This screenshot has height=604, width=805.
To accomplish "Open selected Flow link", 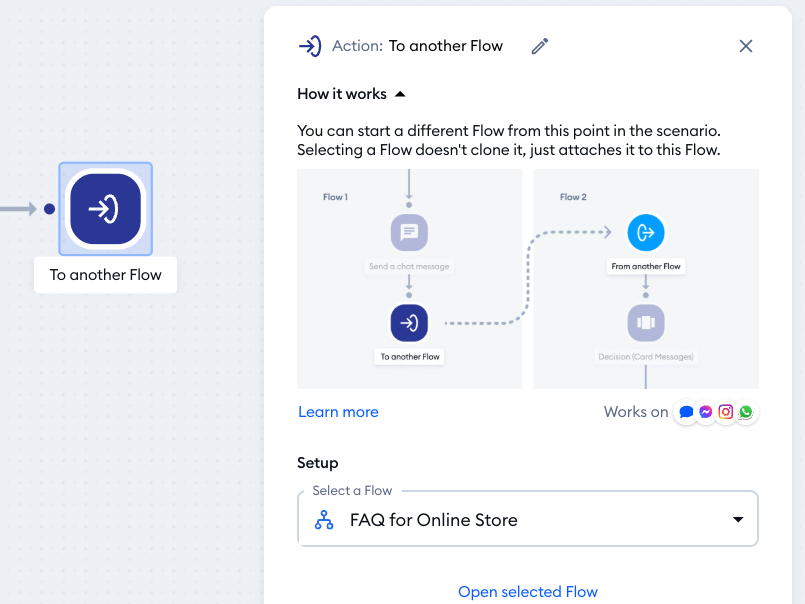I will 527,592.
